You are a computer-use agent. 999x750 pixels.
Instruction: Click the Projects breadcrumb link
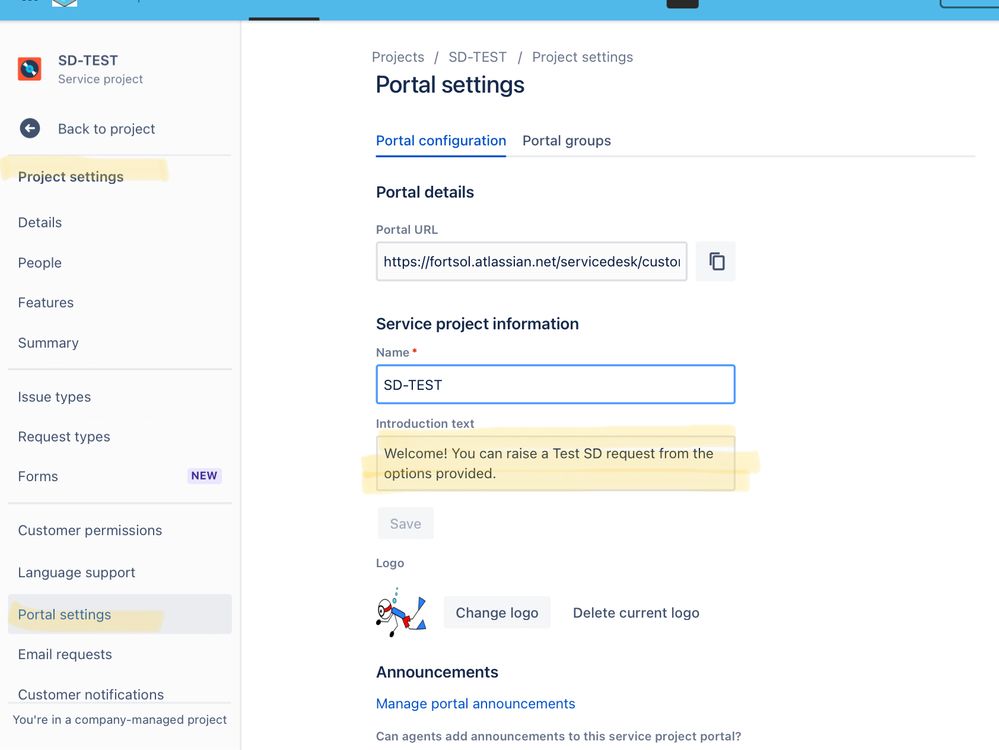pos(398,57)
